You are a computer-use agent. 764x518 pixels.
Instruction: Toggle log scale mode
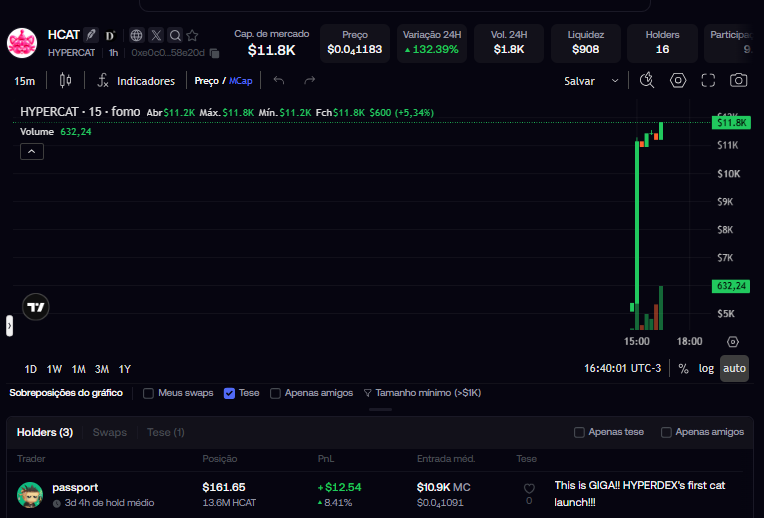(706, 368)
